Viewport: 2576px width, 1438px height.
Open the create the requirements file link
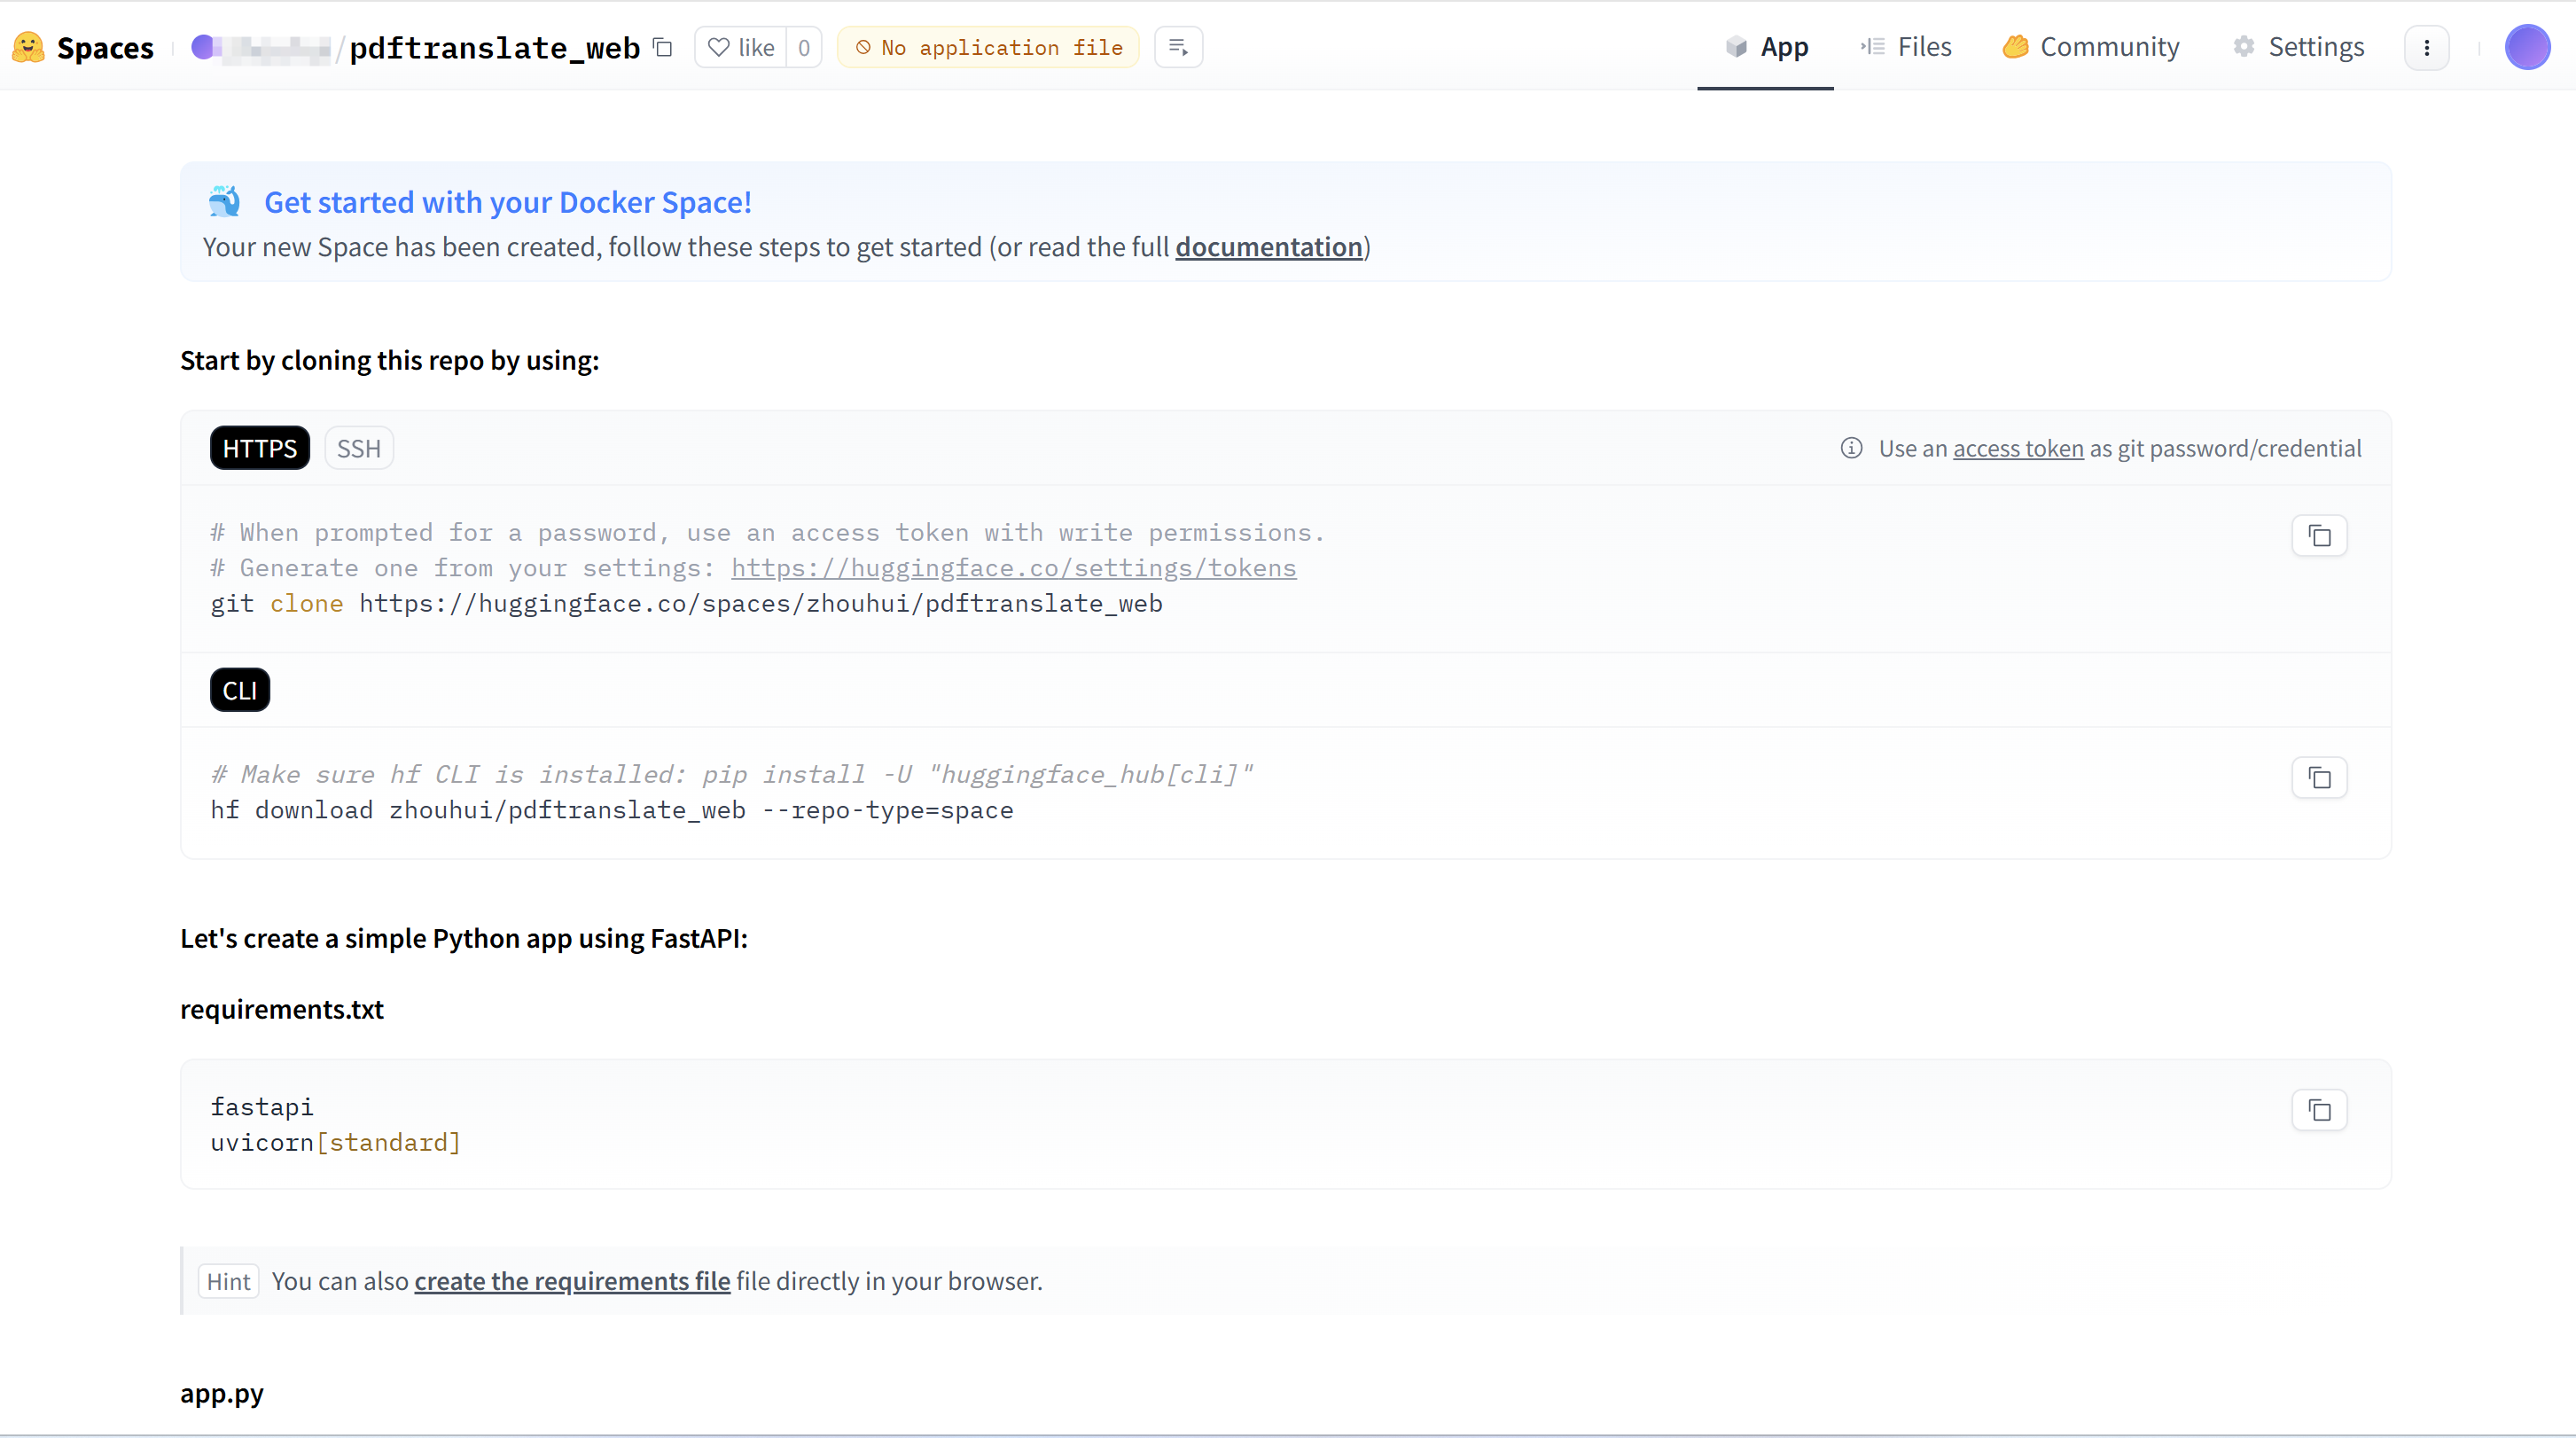pyautogui.click(x=572, y=1281)
